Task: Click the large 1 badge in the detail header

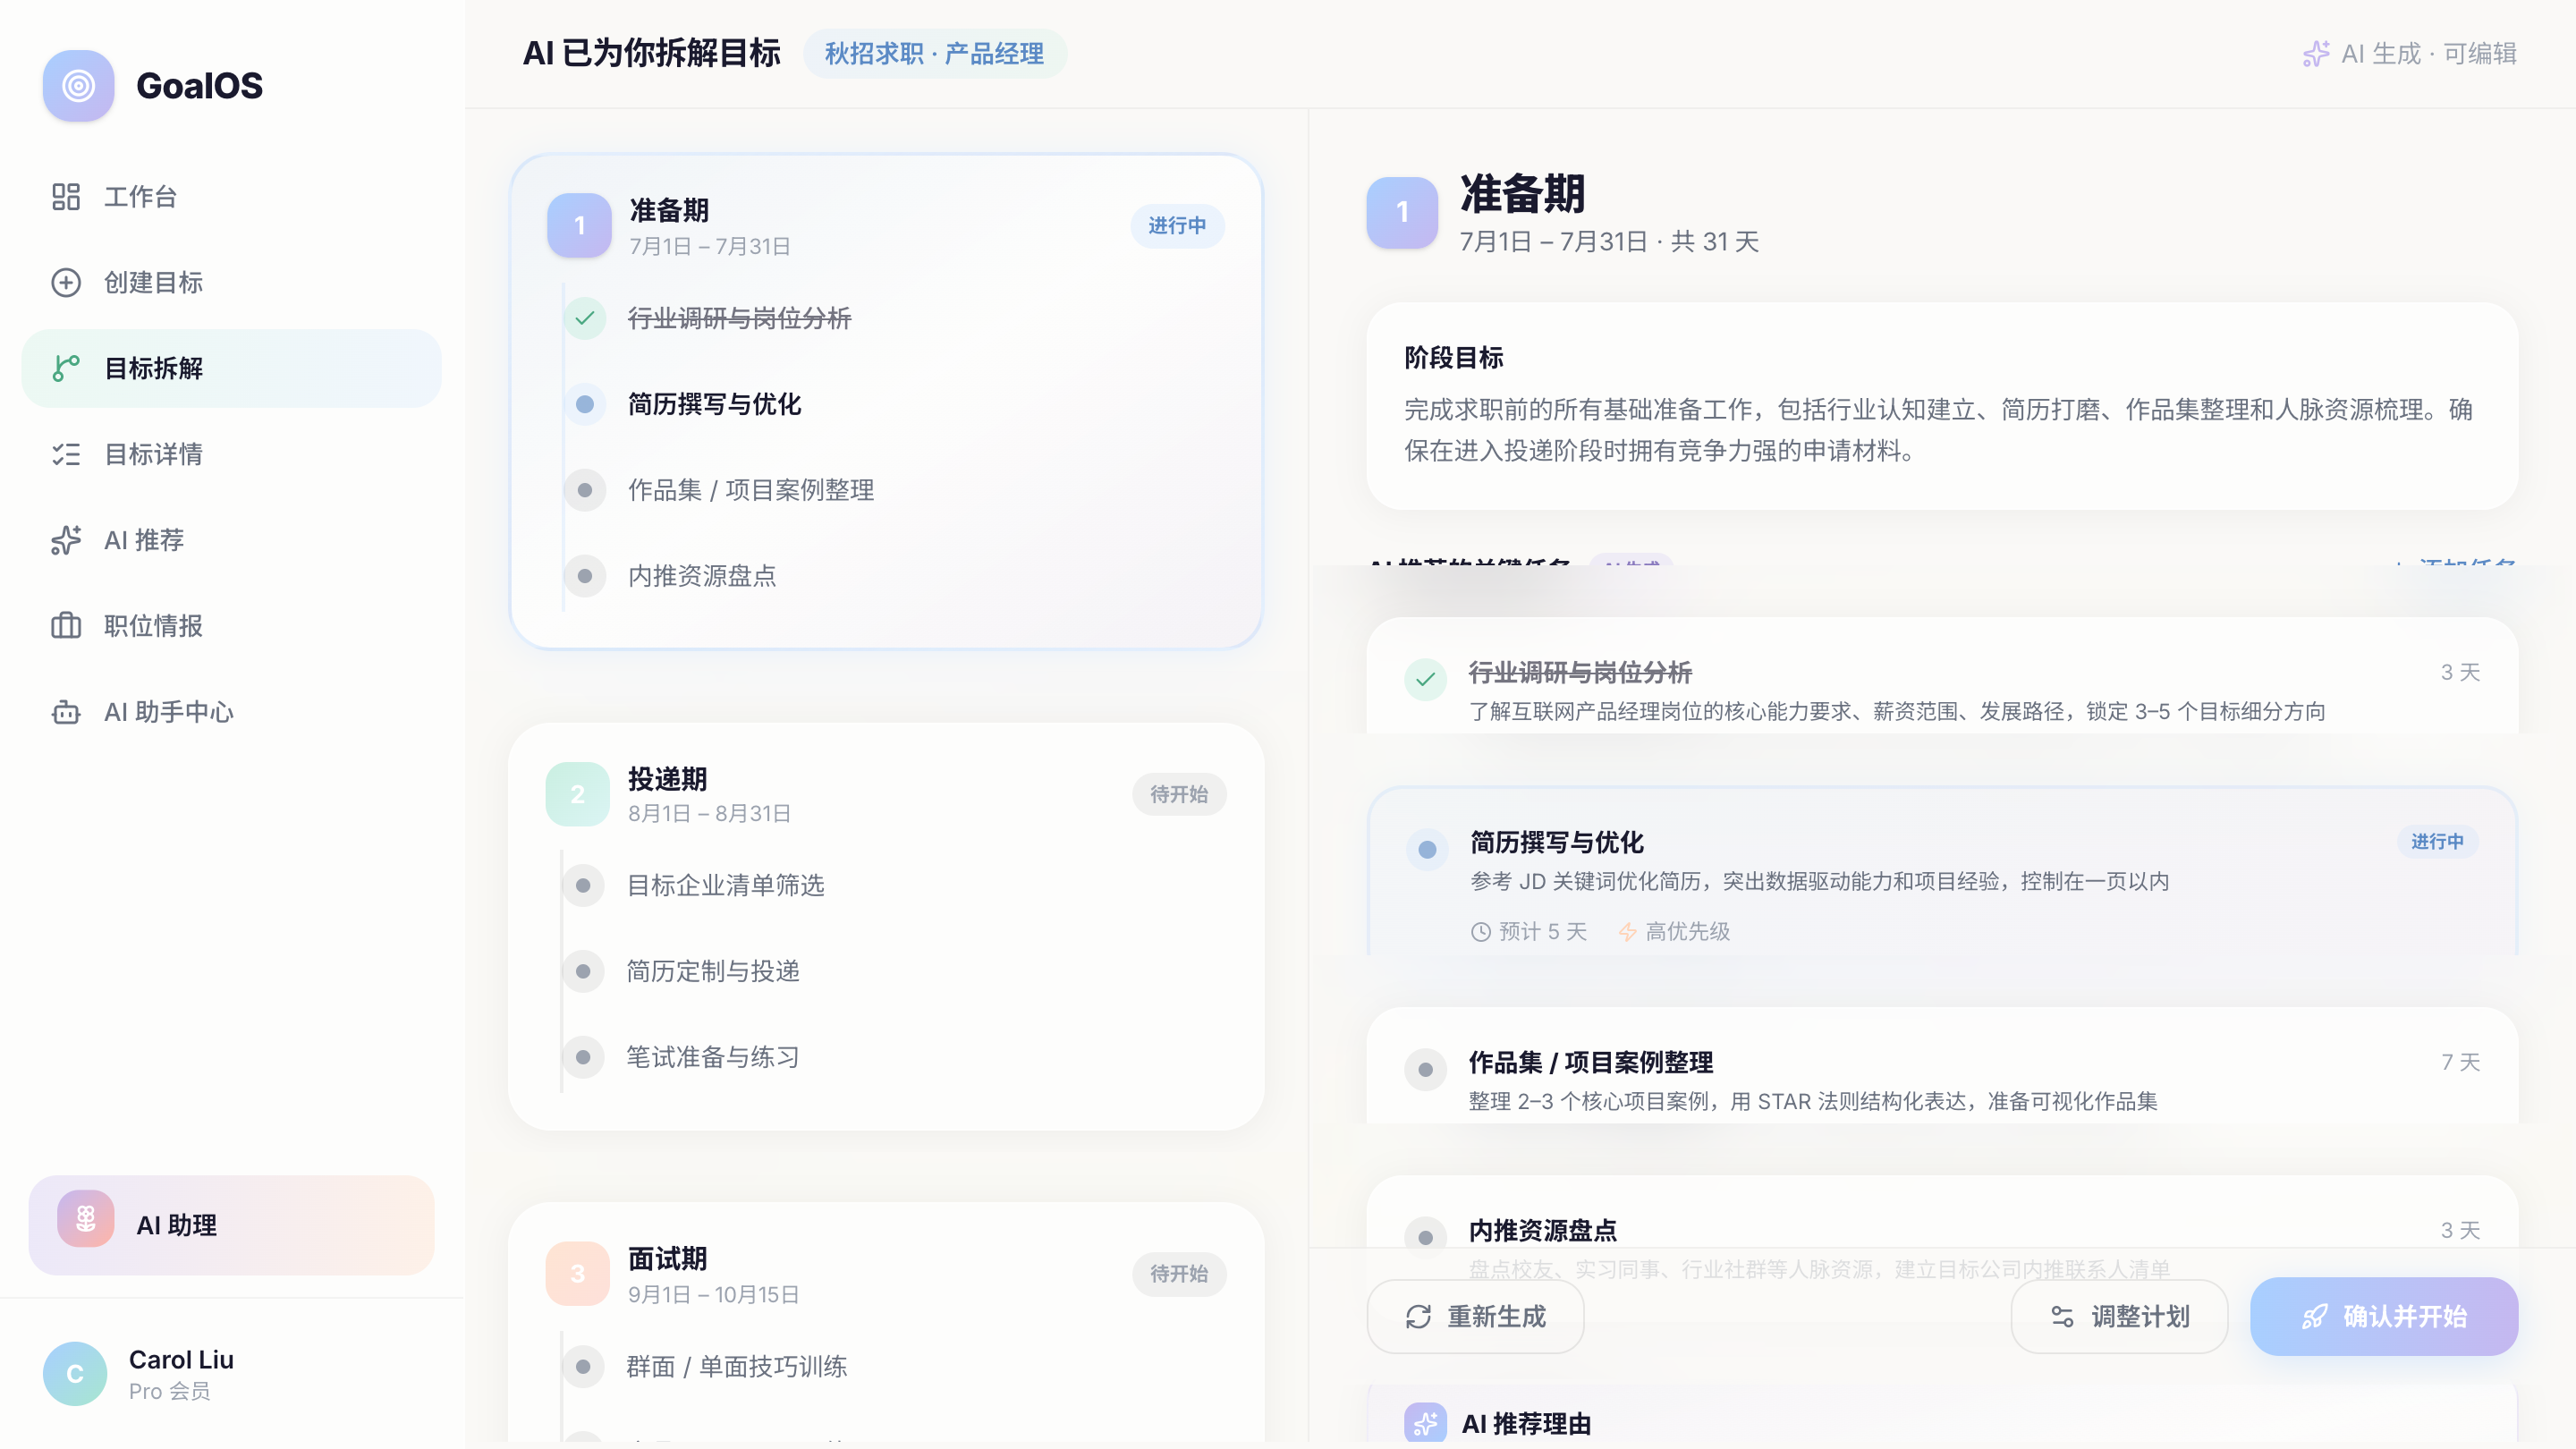Action: click(x=1402, y=213)
